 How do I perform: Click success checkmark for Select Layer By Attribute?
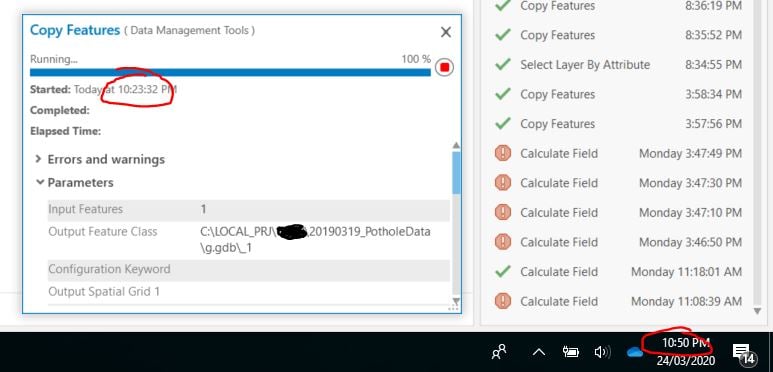point(502,65)
